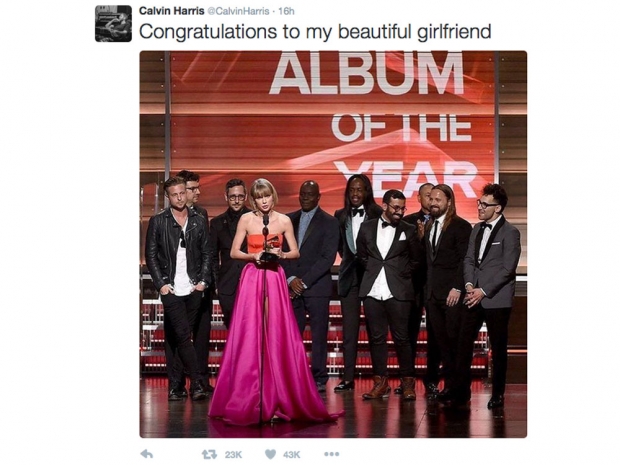This screenshot has height=465, width=620.
Task: Click the long-haired man with black tie
Action: coord(446,293)
